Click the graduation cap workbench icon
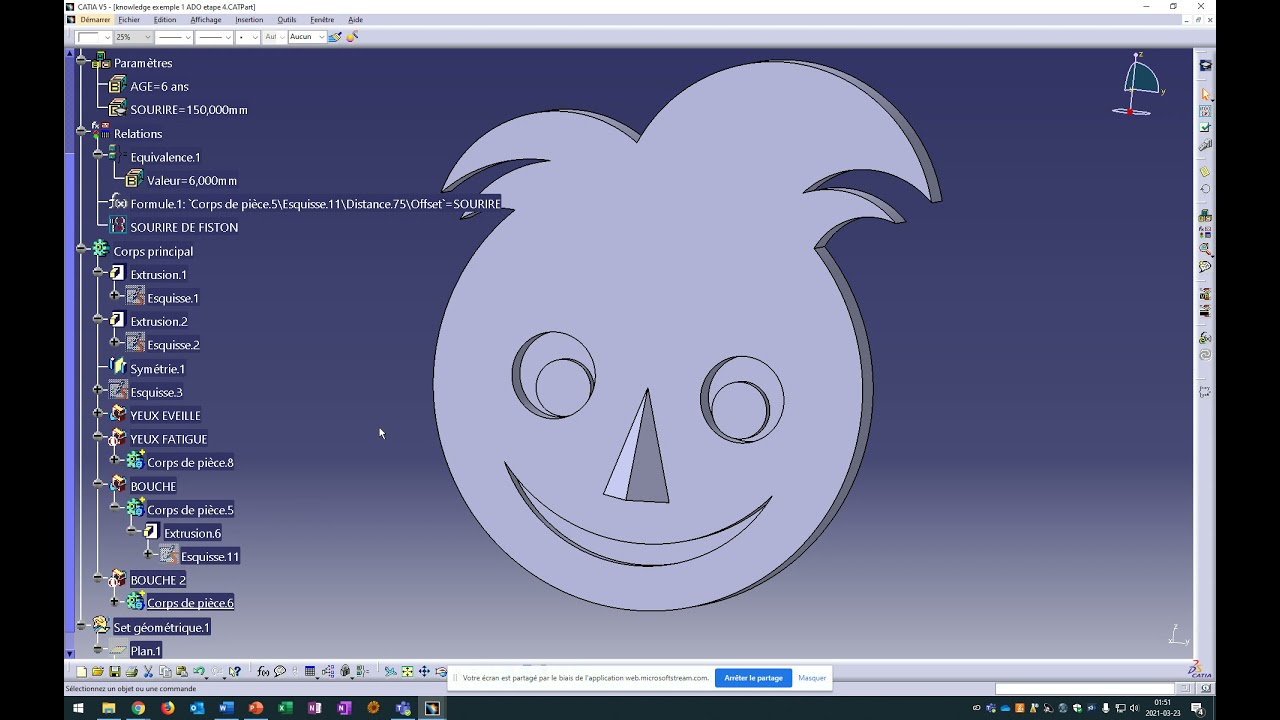The height and width of the screenshot is (720, 1280). point(1205,66)
